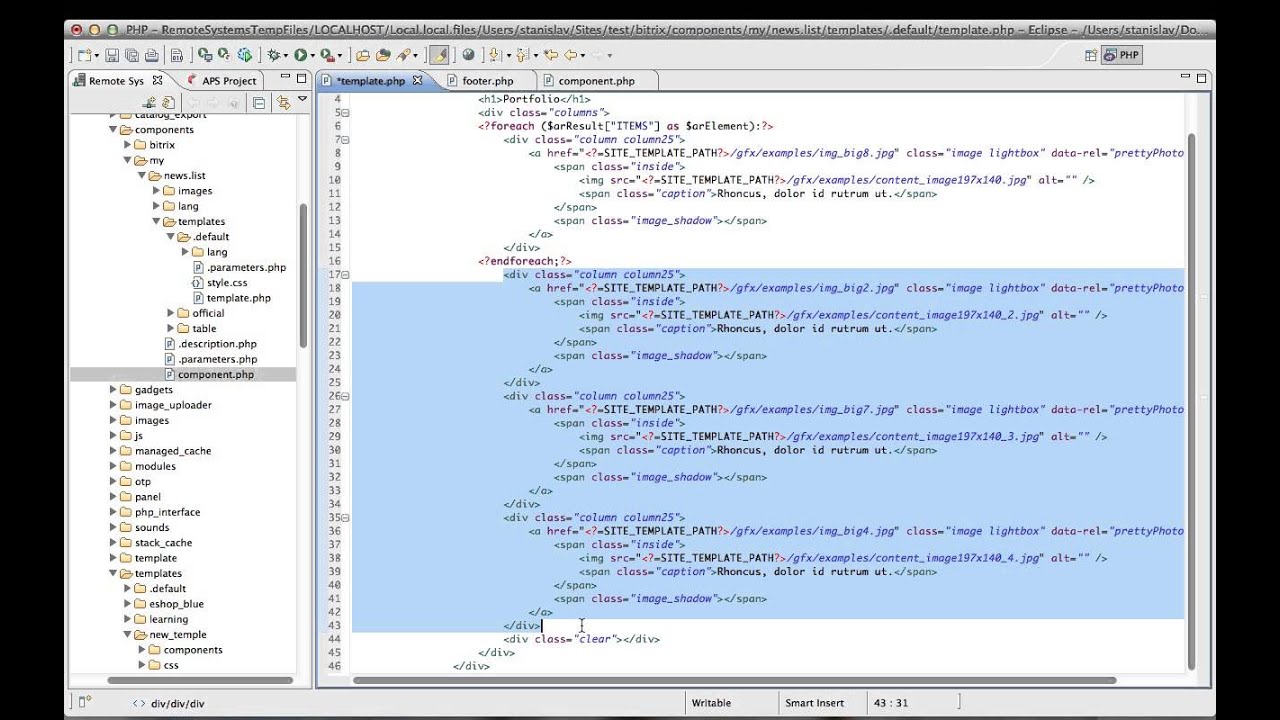
Task: Open the Run dropdown arrow
Action: coord(312,56)
